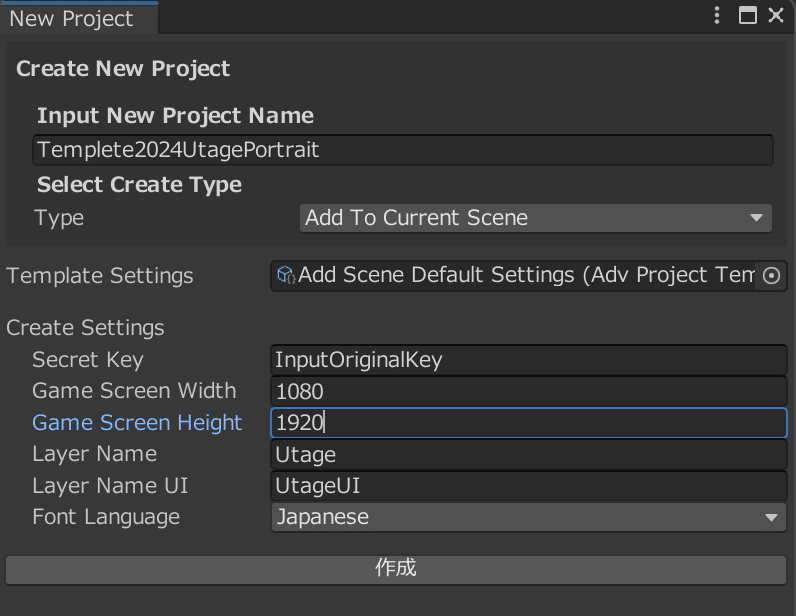Viewport: 796px width, 616px height.
Task: Click the Template Settings asset icon
Action: [x=286, y=275]
